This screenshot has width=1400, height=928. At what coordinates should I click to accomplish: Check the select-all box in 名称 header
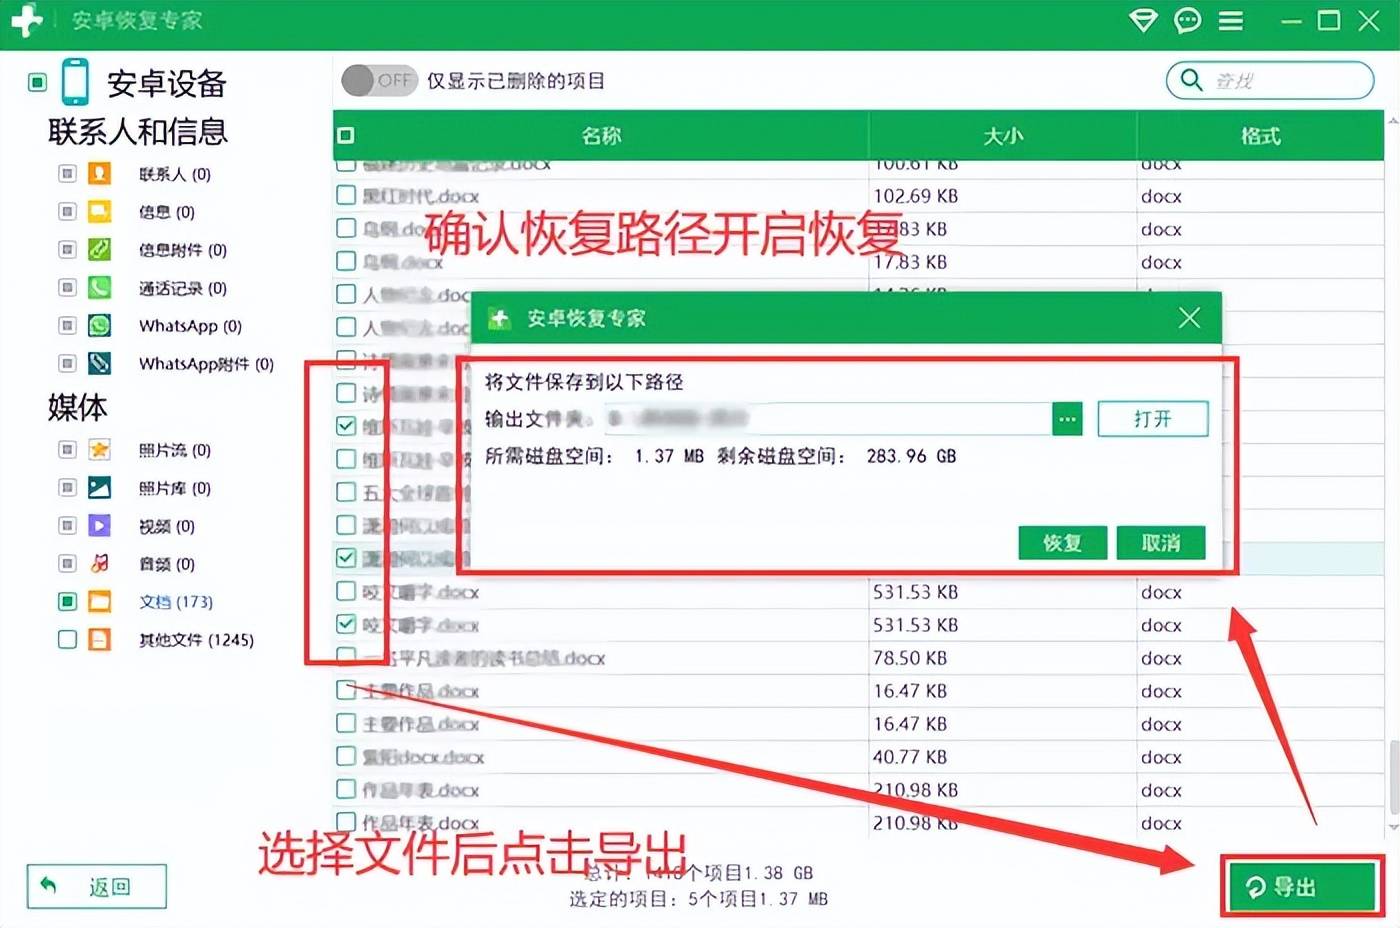[344, 134]
